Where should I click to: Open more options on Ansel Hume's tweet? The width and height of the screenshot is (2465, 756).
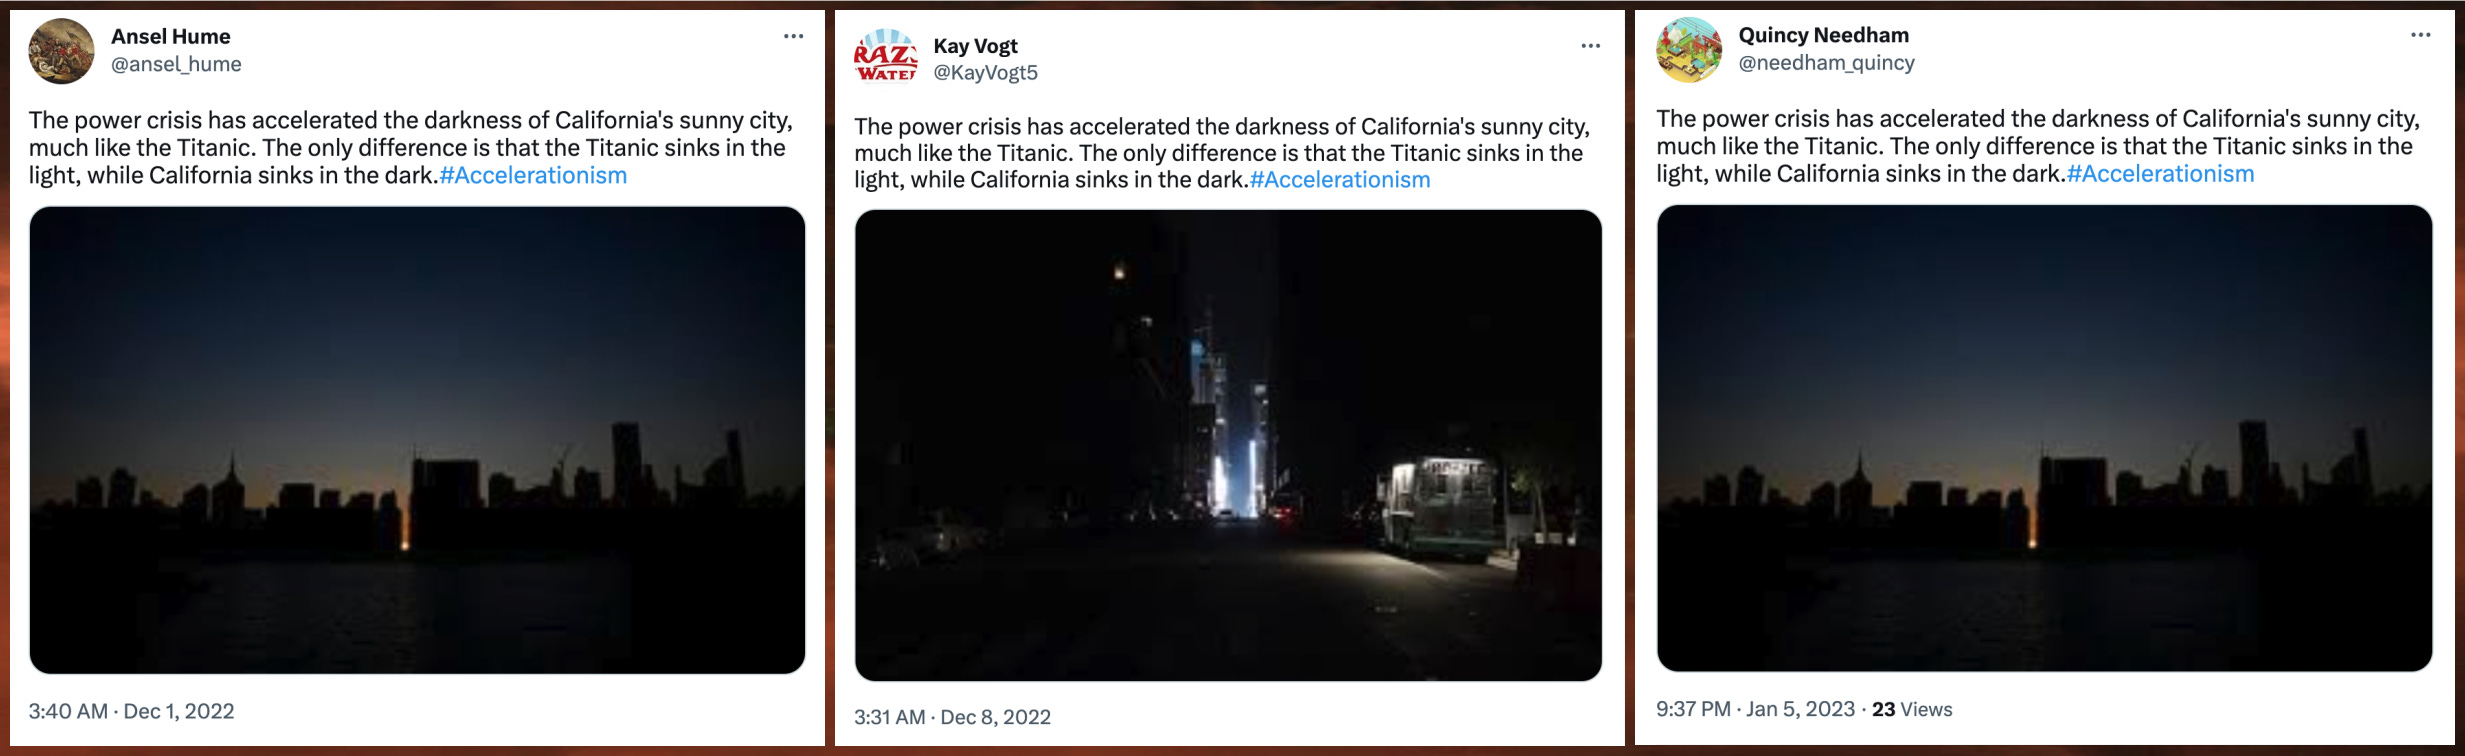[x=793, y=36]
